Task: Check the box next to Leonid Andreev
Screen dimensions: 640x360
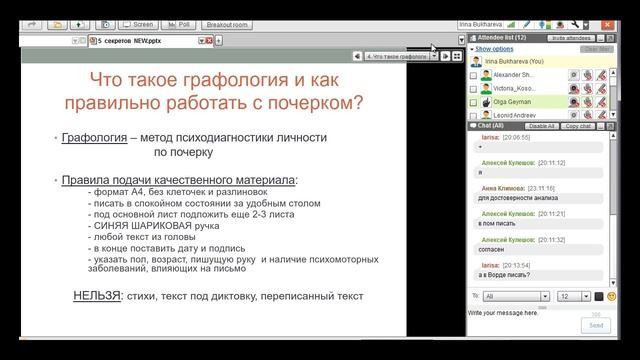Action: point(473,116)
